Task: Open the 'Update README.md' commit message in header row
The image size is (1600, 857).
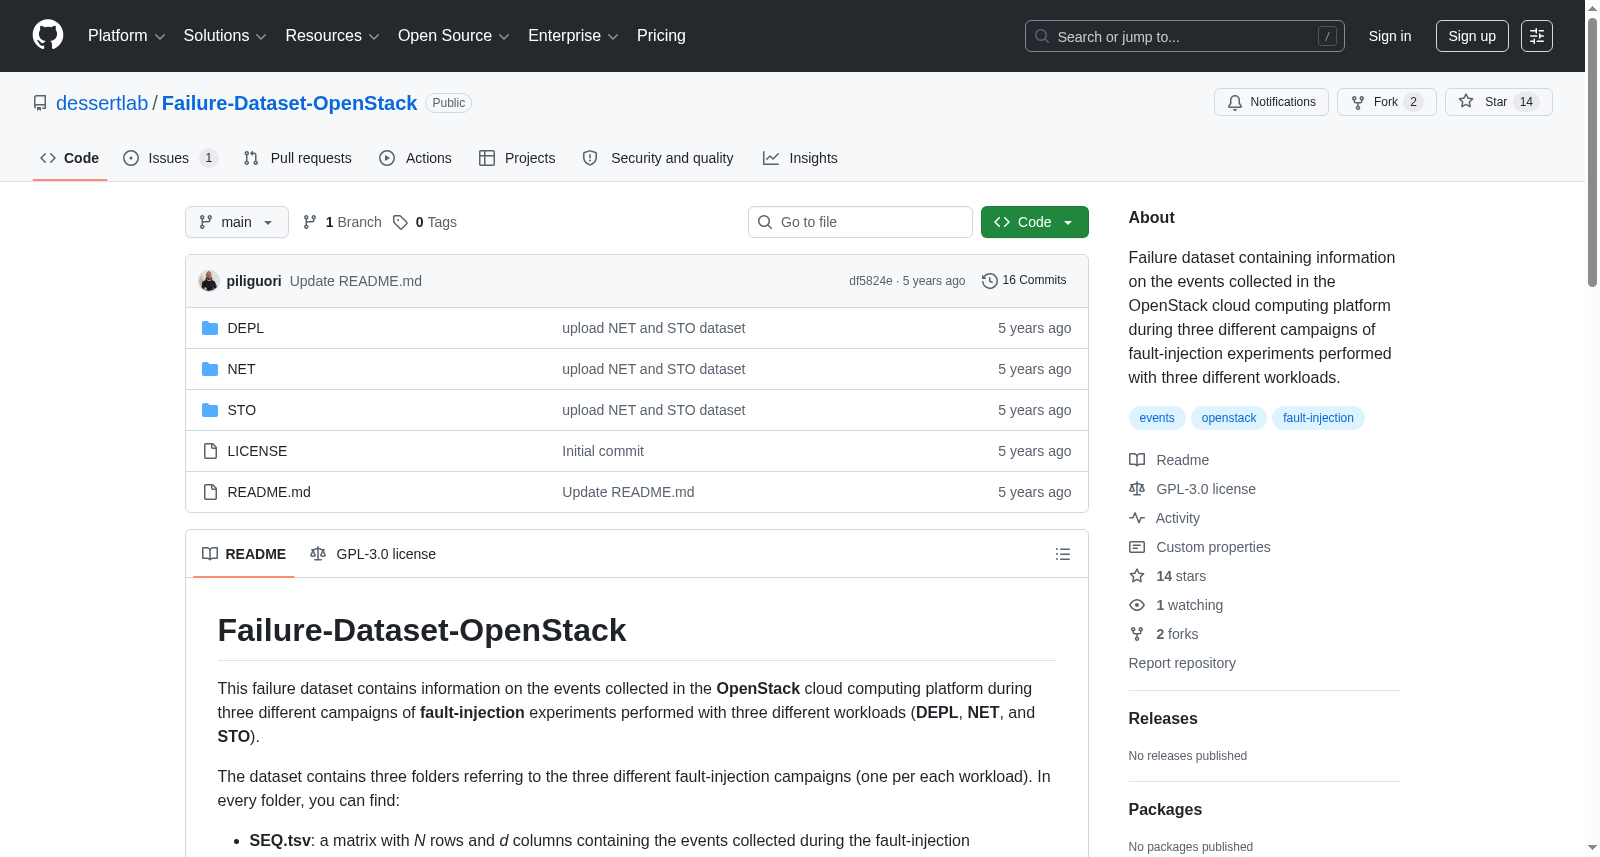Action: point(356,281)
